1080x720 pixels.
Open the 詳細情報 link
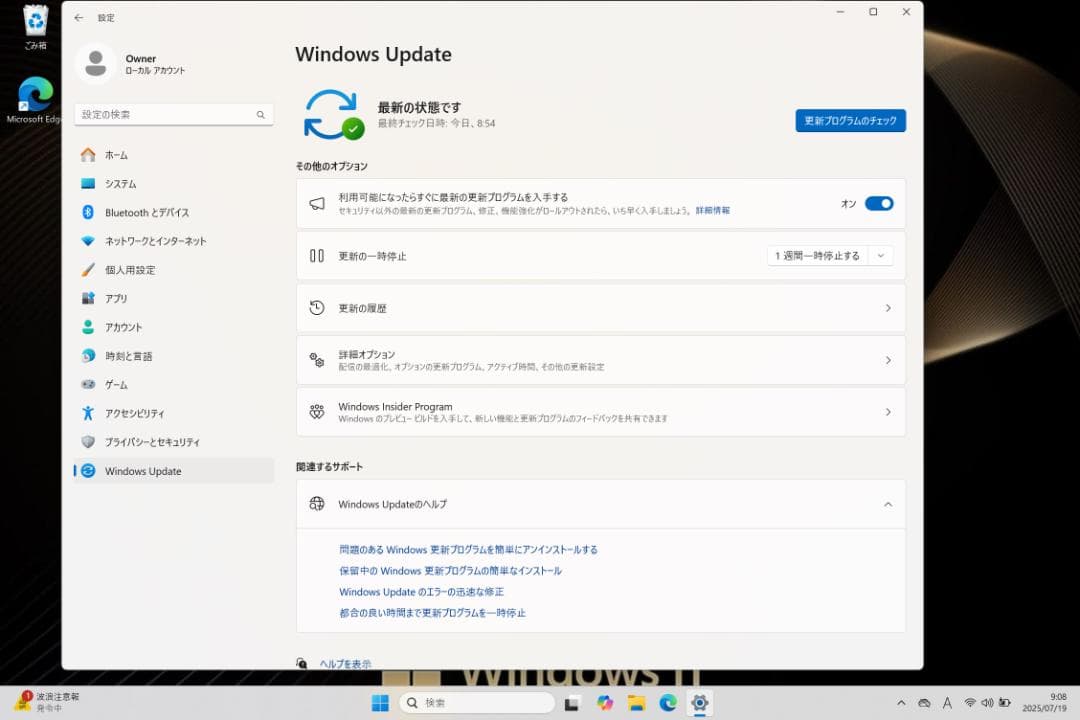712,211
